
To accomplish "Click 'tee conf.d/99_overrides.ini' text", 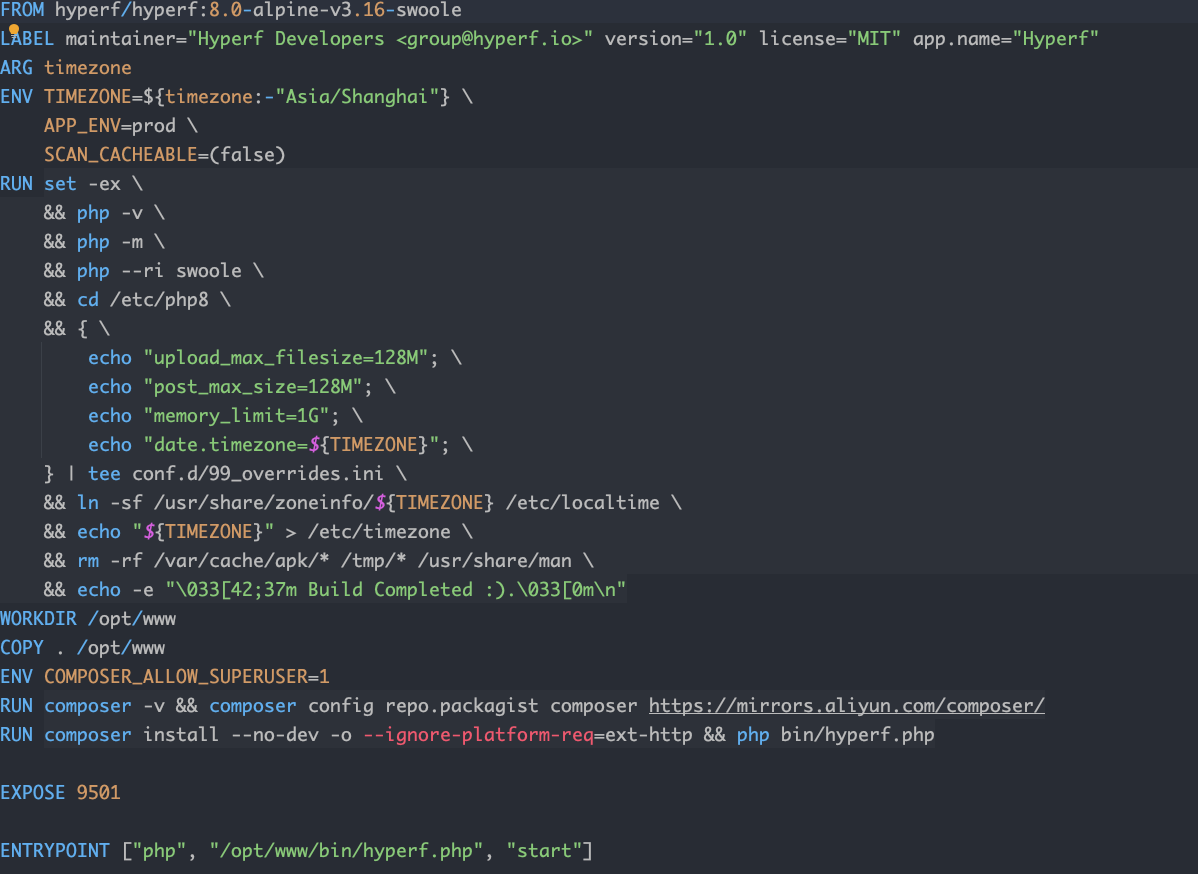I will (x=235, y=474).
